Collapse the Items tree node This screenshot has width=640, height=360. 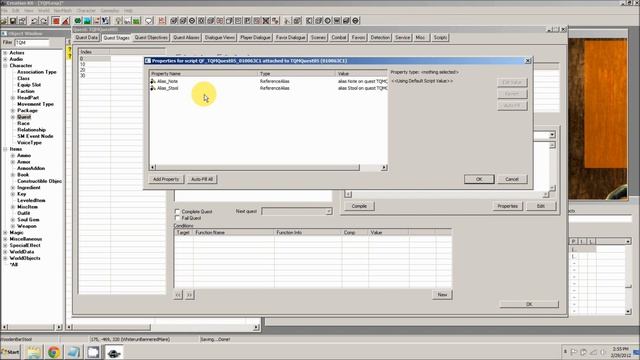(x=5, y=149)
